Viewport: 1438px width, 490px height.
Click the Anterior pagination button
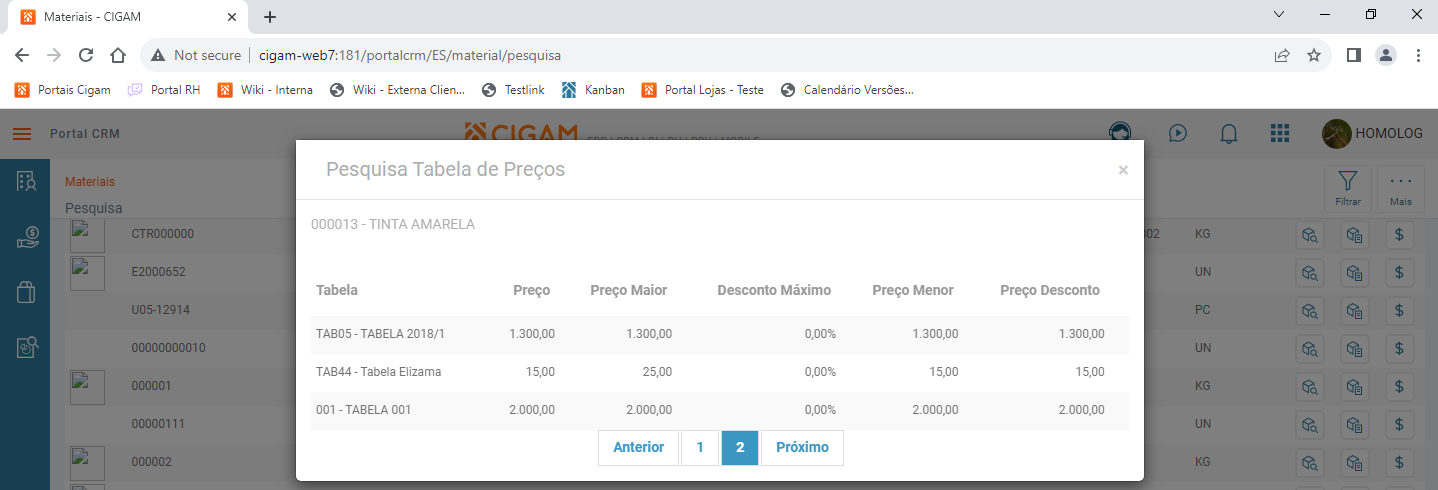pyautogui.click(x=638, y=448)
